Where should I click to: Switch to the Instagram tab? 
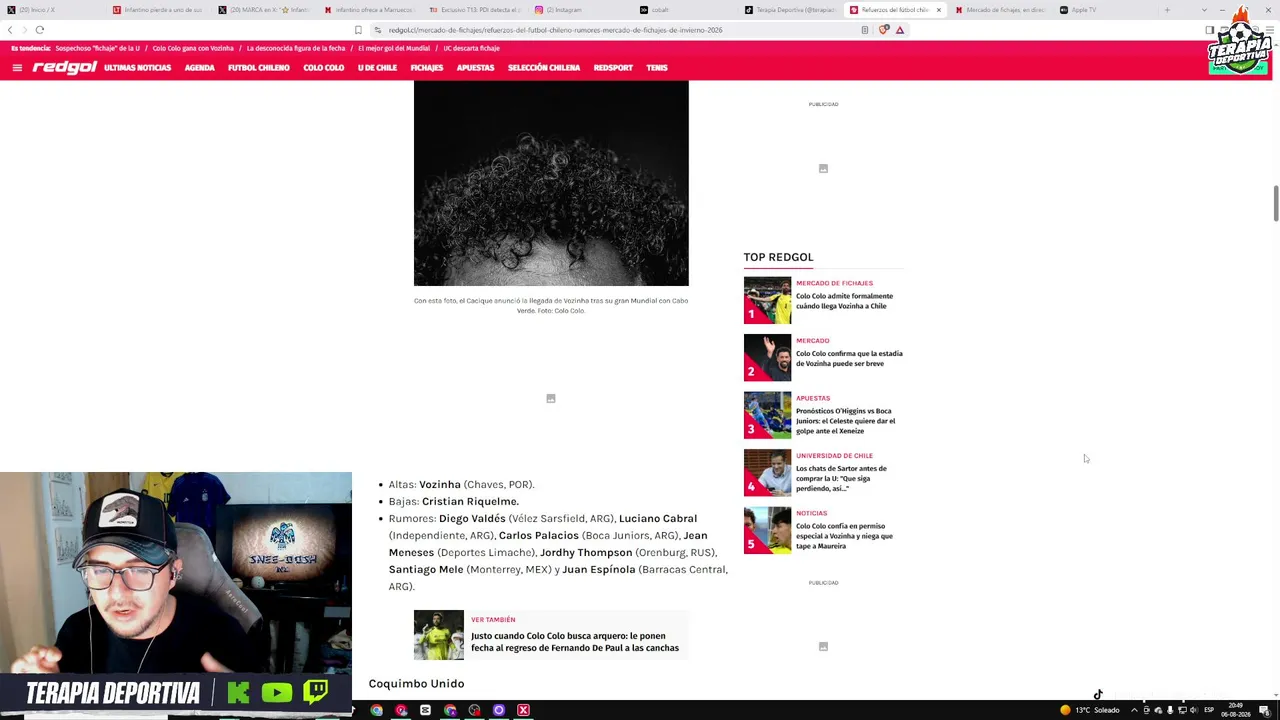coord(581,10)
